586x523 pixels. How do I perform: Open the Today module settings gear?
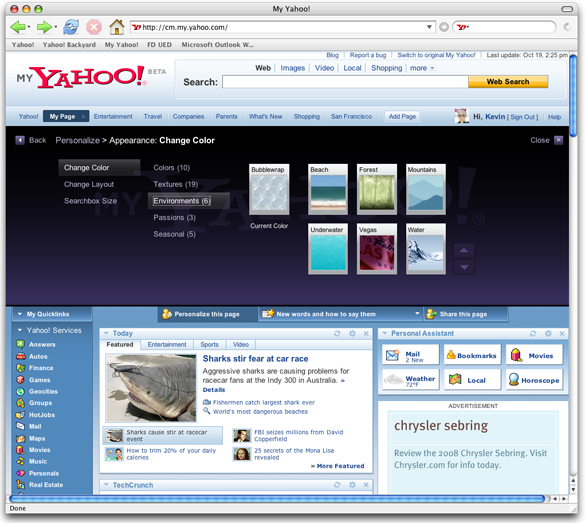coord(352,333)
